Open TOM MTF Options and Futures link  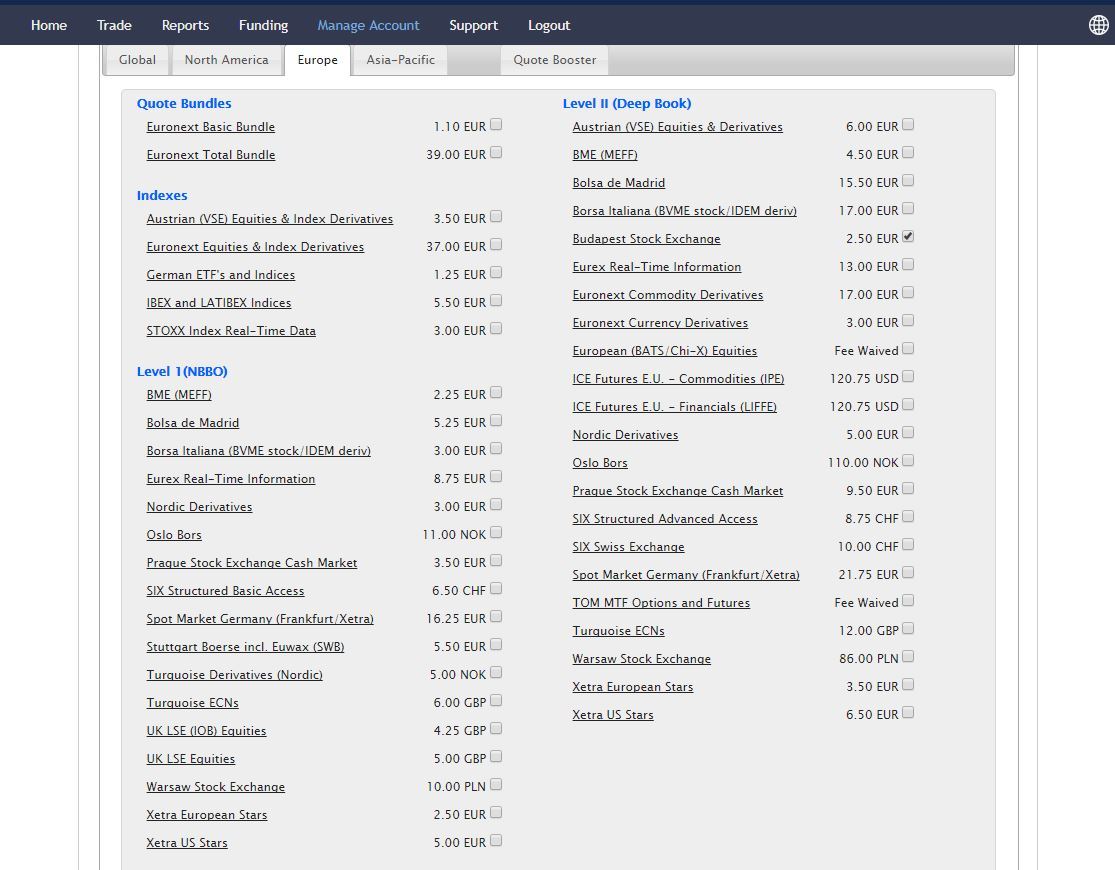(661, 603)
